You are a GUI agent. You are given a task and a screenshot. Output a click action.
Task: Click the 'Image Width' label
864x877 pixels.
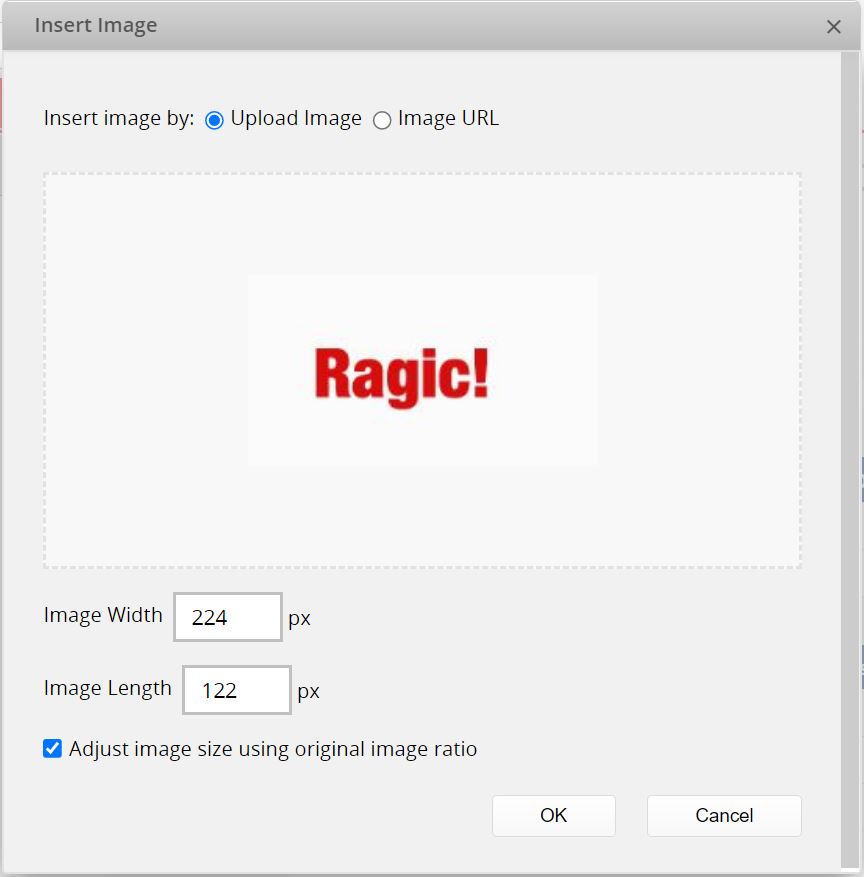pos(103,615)
